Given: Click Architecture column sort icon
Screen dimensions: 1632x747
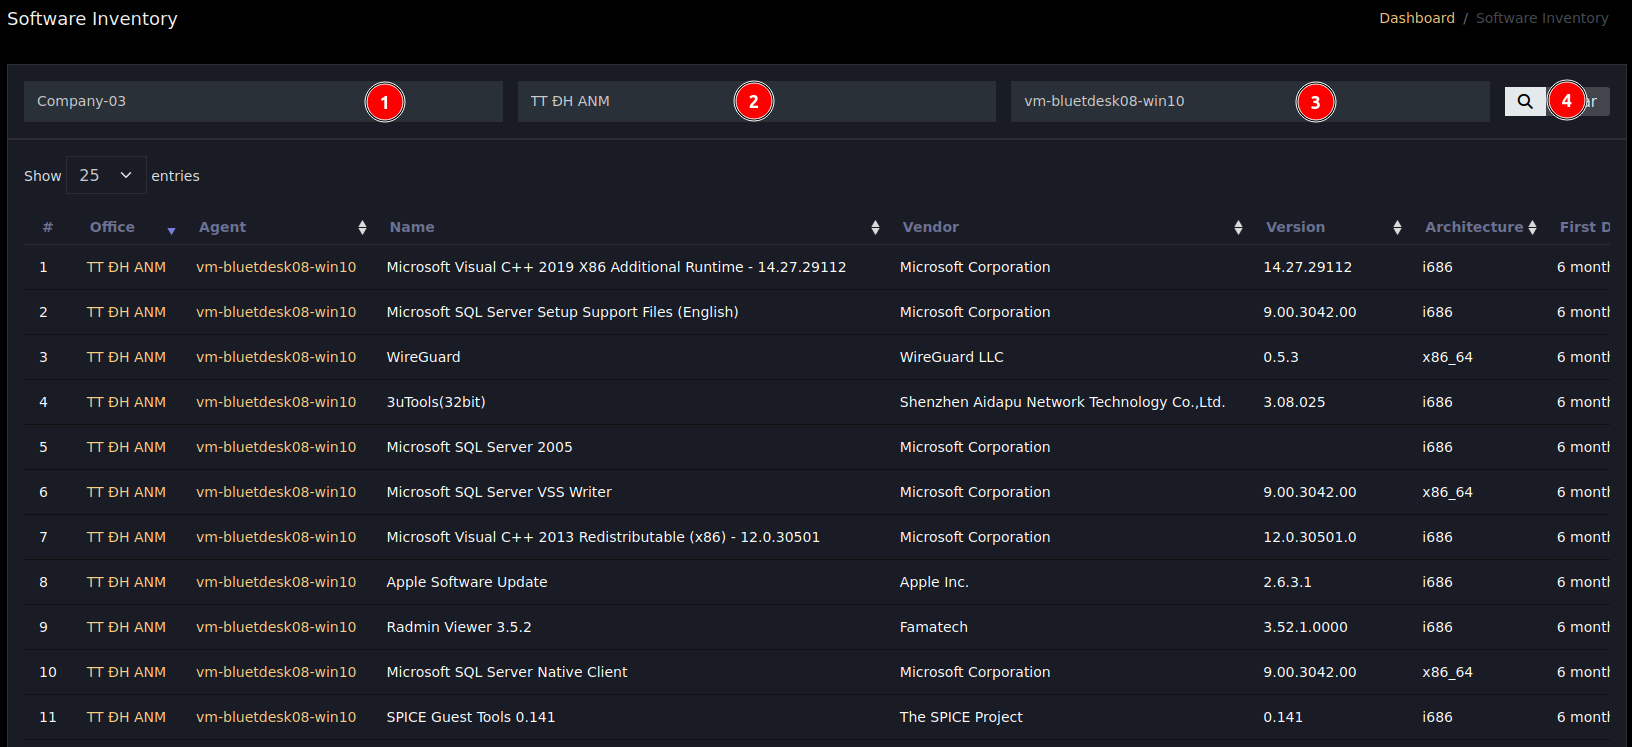Looking at the screenshot, I should (1532, 228).
